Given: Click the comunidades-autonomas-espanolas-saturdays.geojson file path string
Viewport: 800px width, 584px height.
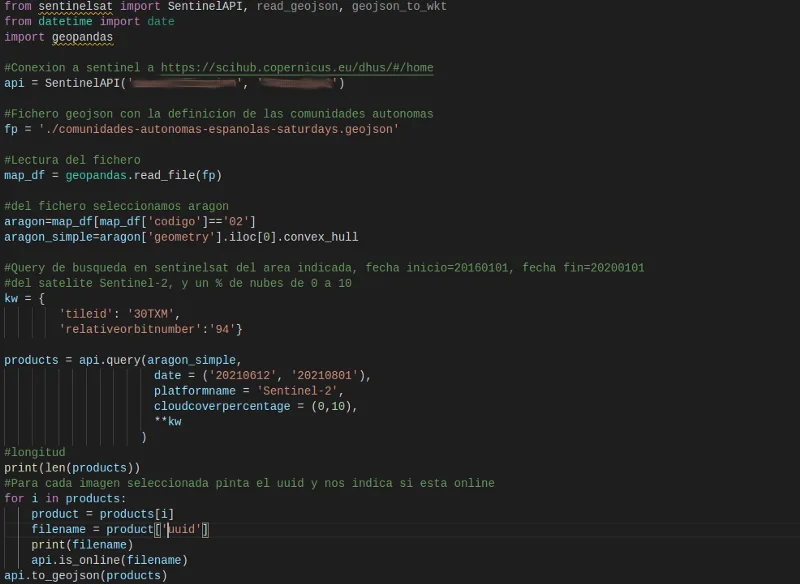Looking at the screenshot, I should 218,130.
